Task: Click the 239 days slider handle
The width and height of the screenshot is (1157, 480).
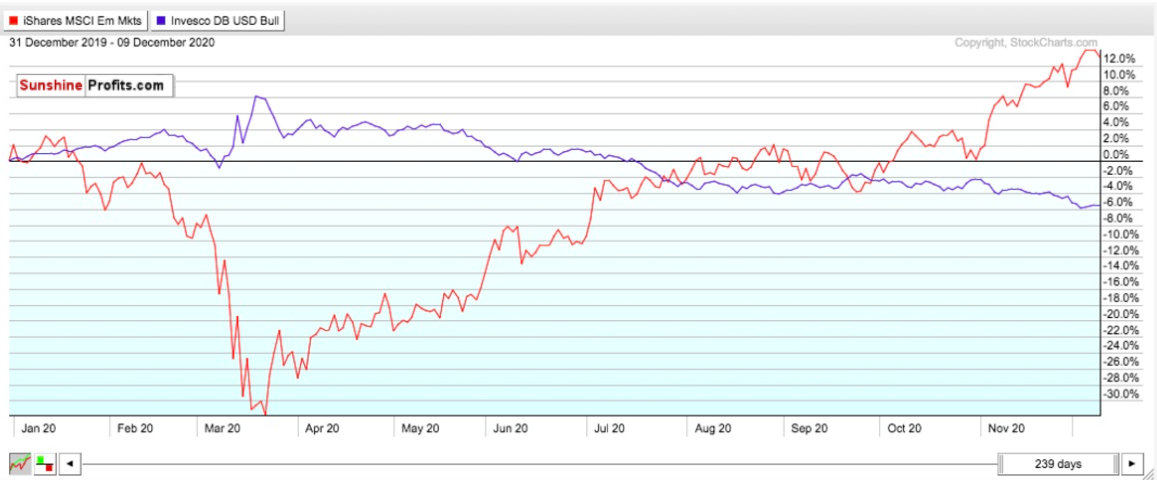Action: click(1057, 464)
